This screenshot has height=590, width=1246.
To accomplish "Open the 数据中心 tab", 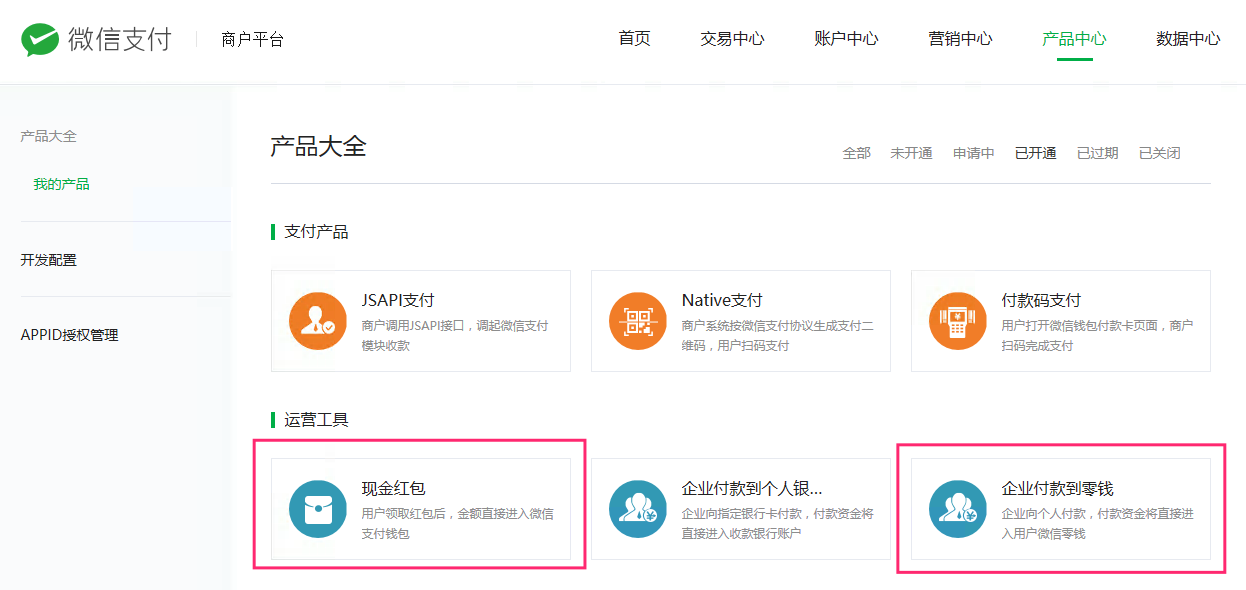I will point(1188,39).
